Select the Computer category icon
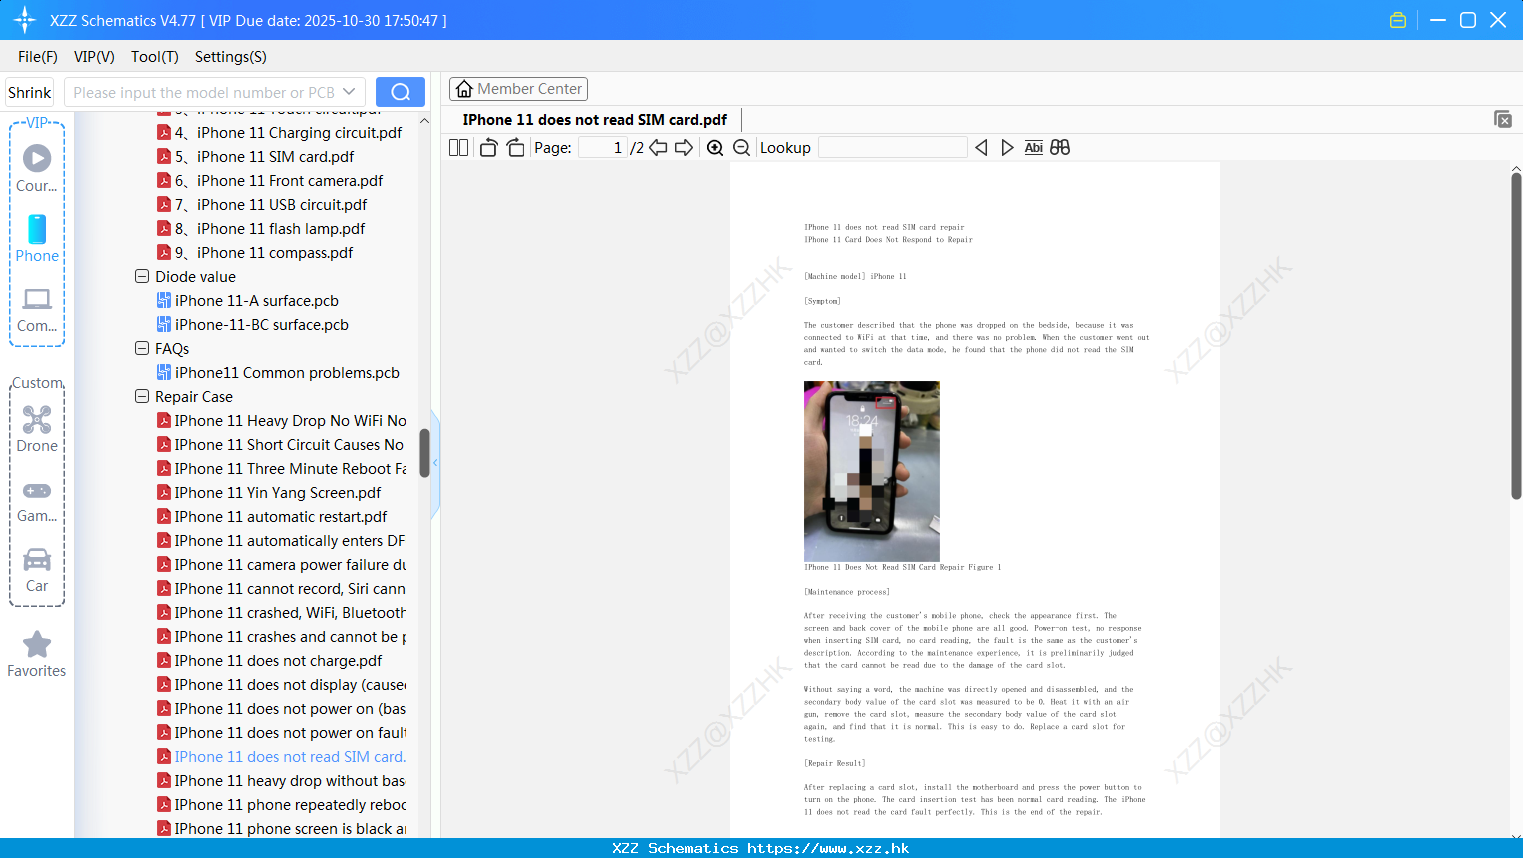 (37, 310)
